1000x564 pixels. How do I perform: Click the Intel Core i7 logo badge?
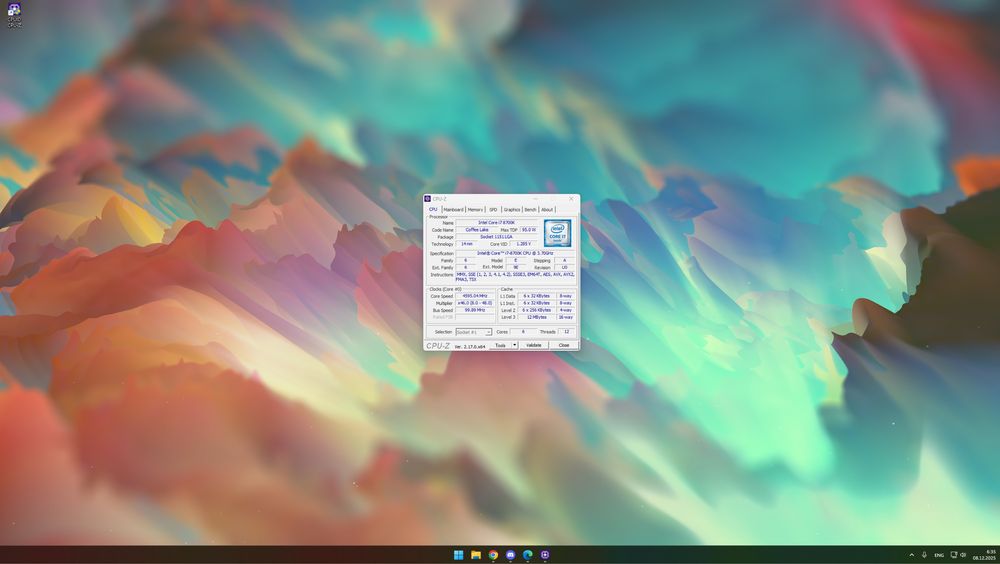click(557, 233)
